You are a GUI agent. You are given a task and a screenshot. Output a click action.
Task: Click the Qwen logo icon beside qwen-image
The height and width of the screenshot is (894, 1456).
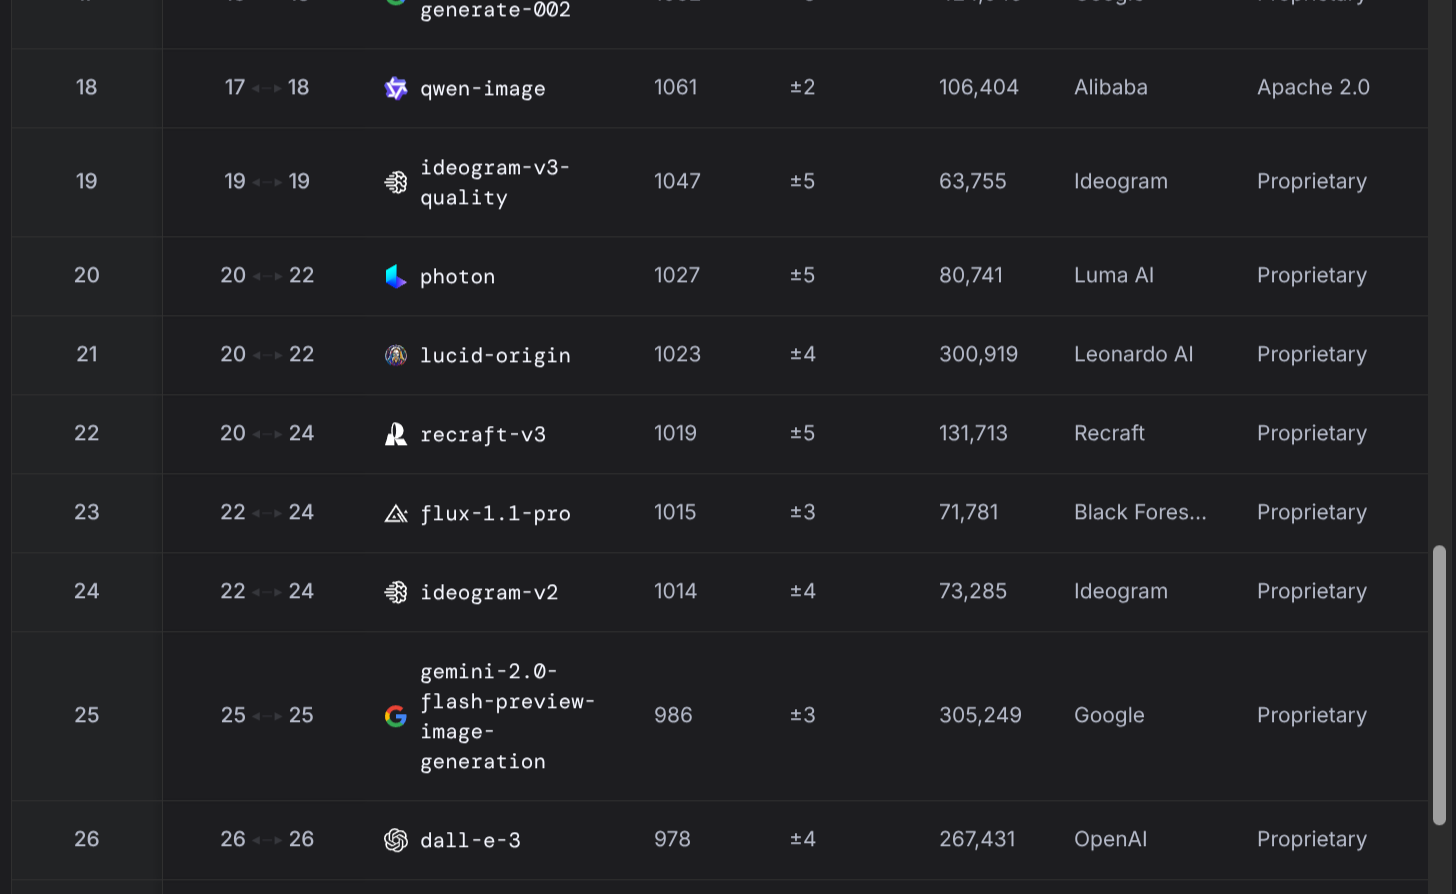(396, 88)
